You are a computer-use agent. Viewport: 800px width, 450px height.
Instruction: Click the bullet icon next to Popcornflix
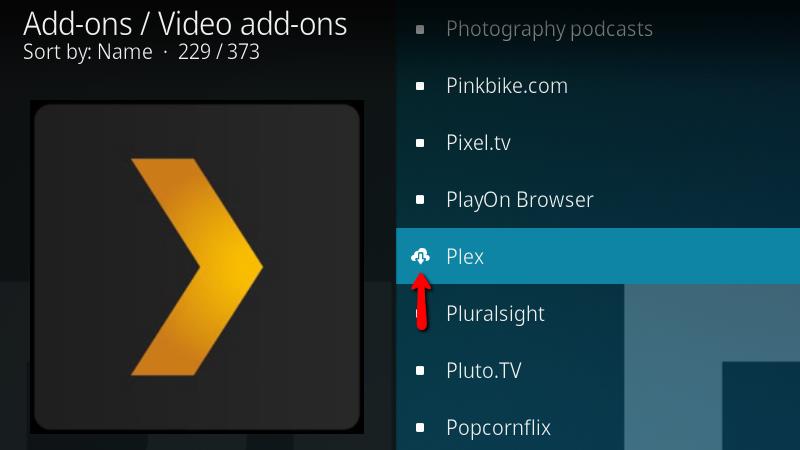click(x=420, y=428)
